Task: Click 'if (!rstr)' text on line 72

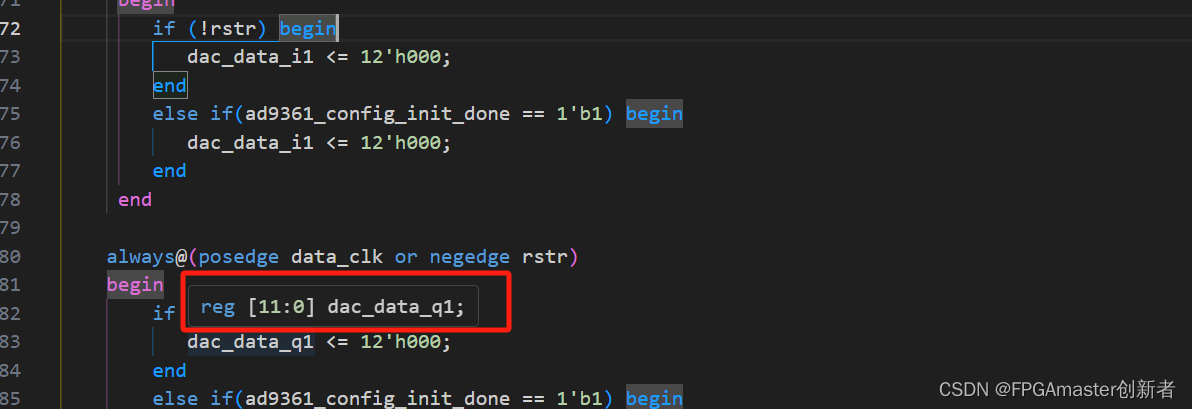Action: click(x=212, y=29)
